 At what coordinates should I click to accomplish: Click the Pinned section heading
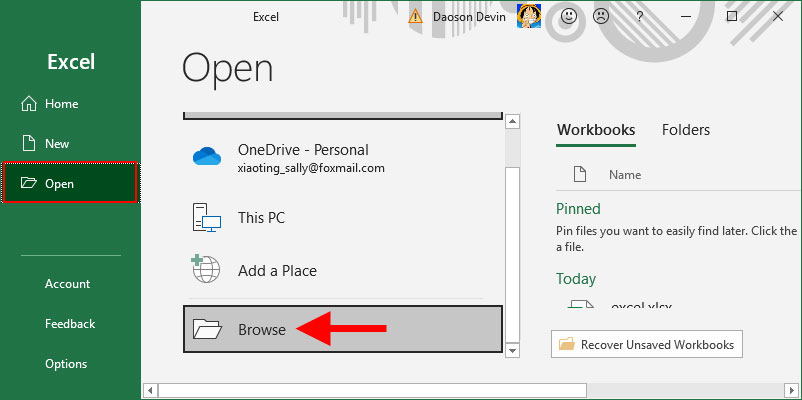point(578,209)
